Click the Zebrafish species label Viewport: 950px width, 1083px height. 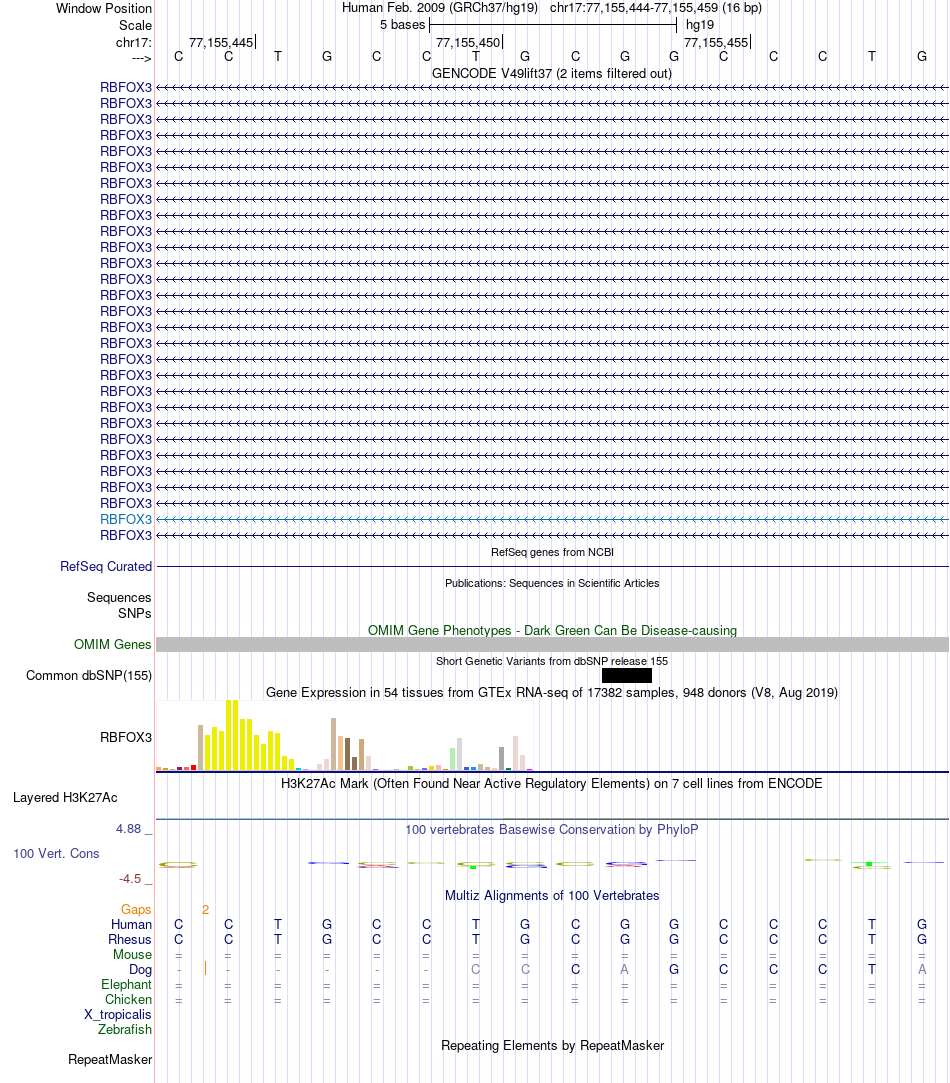pos(124,1030)
